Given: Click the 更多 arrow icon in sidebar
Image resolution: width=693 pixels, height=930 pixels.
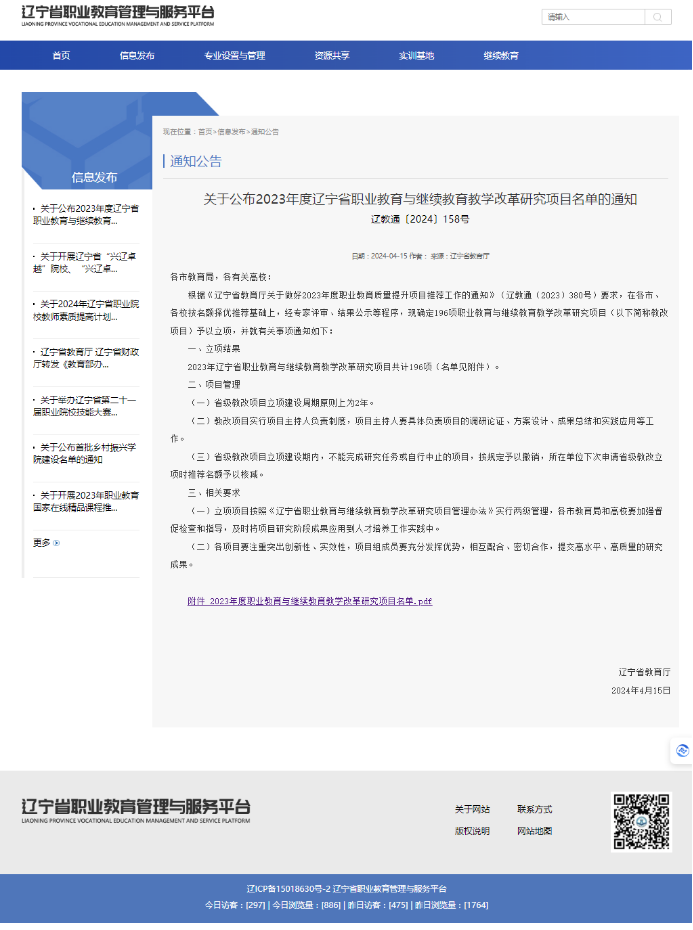Looking at the screenshot, I should click(57, 543).
